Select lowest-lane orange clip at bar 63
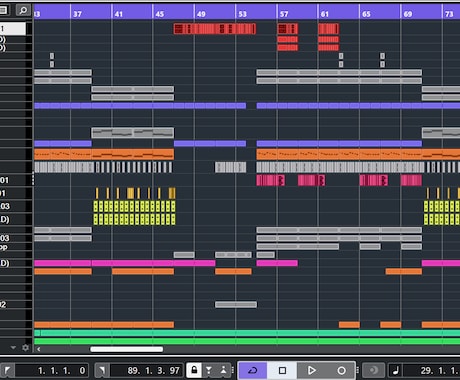The image size is (460, 380). coord(349,325)
